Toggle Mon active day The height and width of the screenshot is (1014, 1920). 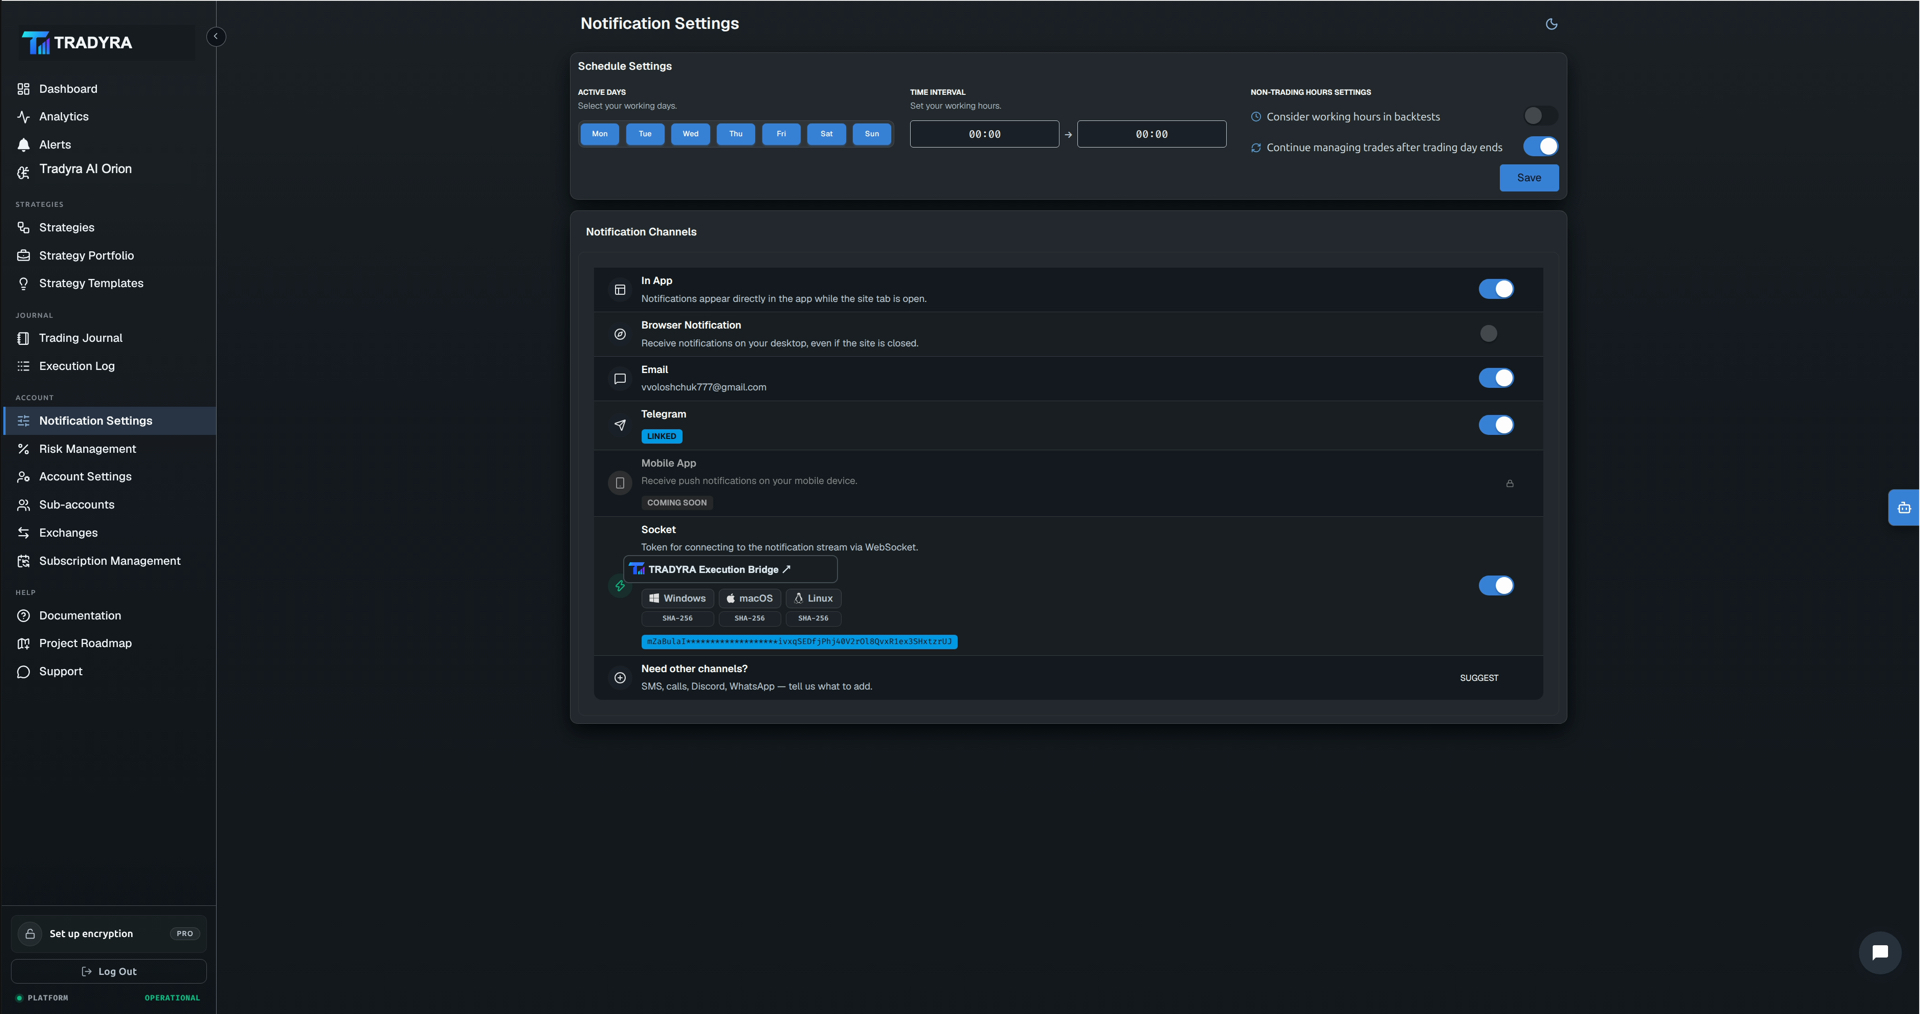pos(600,134)
